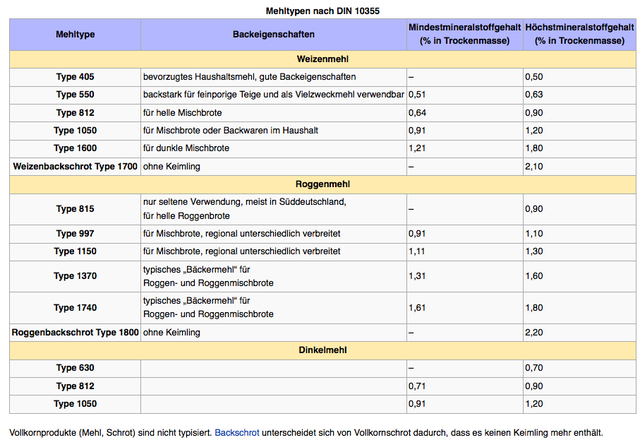Click the 'Mehltype' column header
640x440 pixels.
pyautogui.click(x=75, y=34)
